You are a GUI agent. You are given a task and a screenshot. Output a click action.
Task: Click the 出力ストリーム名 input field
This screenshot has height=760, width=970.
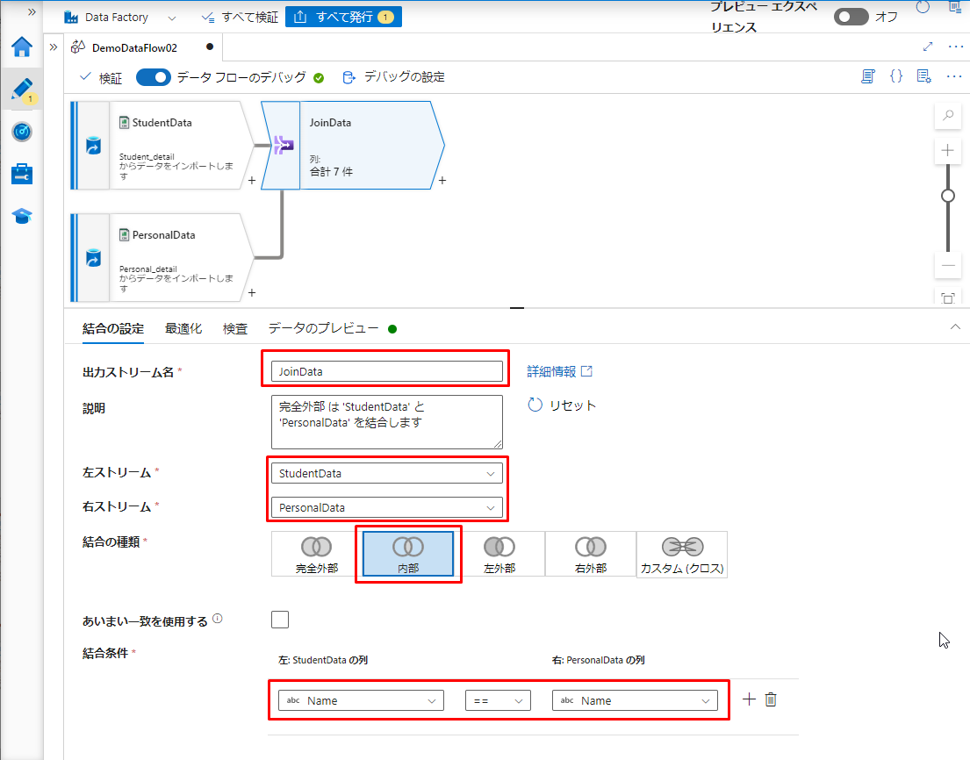pyautogui.click(x=387, y=372)
